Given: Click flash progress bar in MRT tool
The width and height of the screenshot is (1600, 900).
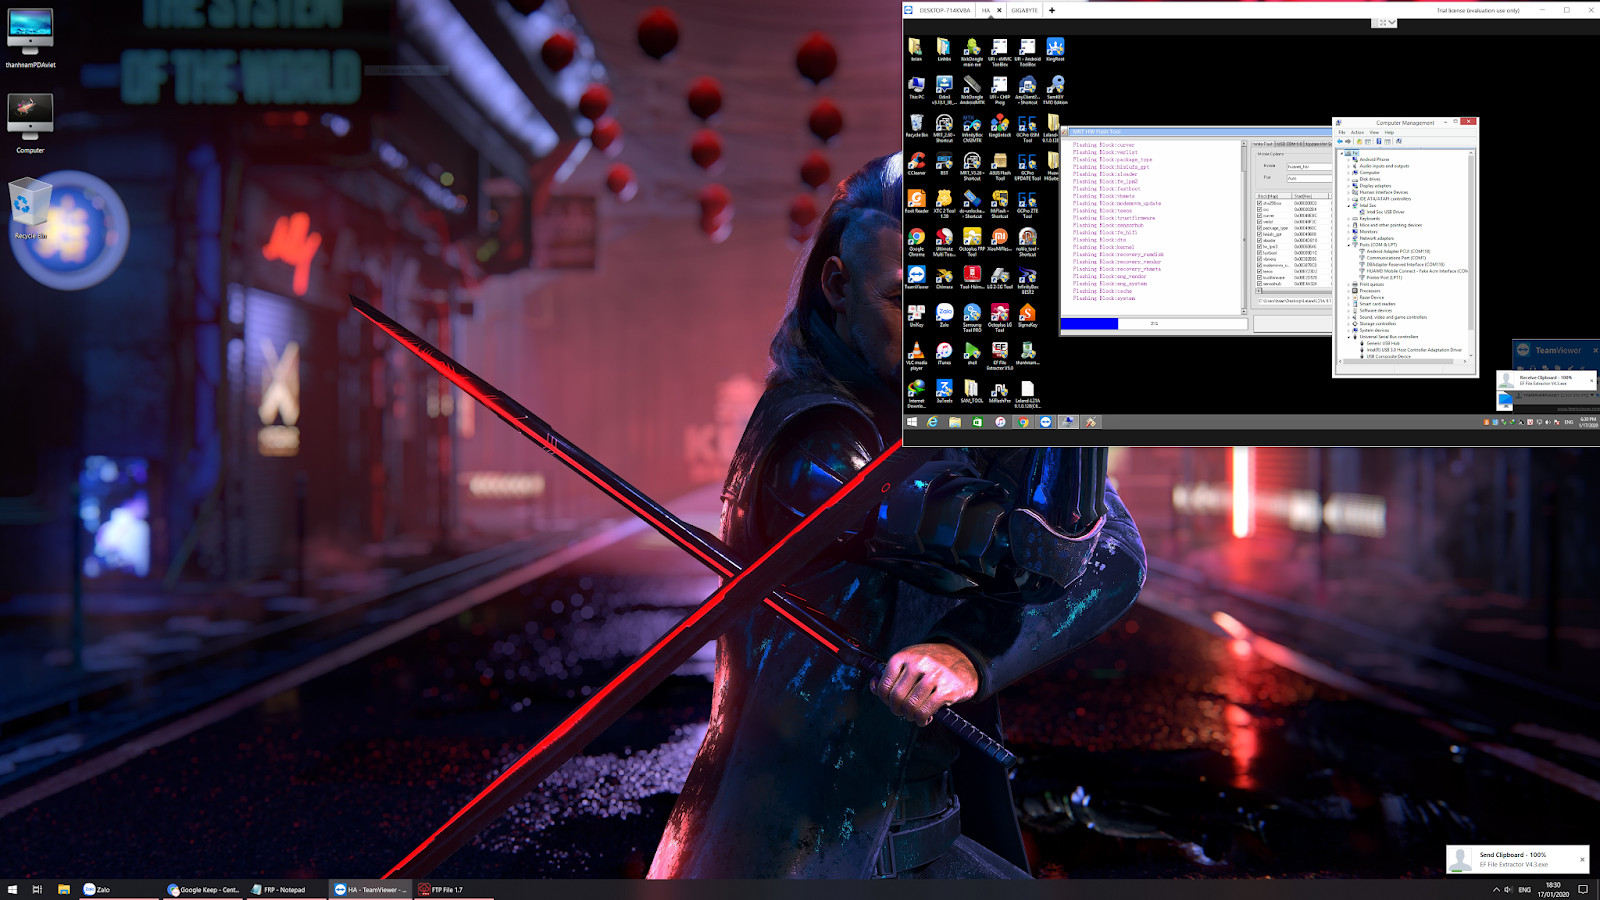Looking at the screenshot, I should pos(1153,324).
